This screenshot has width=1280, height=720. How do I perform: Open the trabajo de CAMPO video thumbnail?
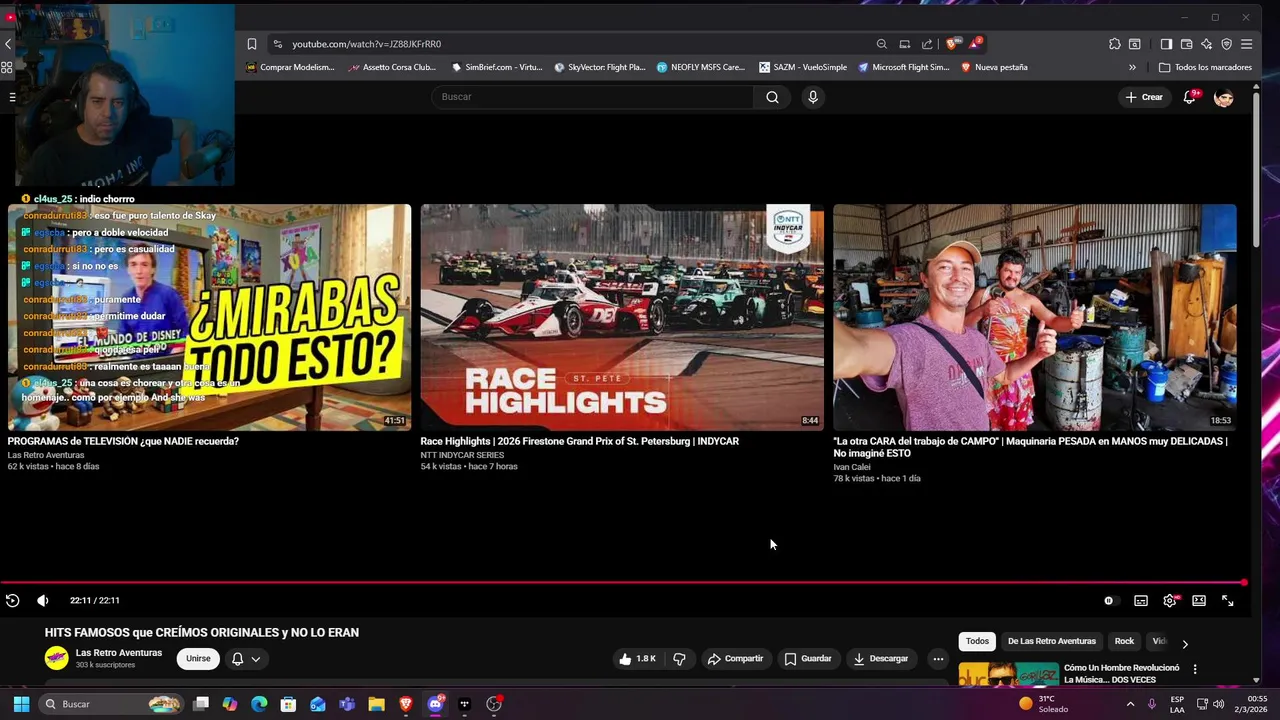pos(1035,317)
